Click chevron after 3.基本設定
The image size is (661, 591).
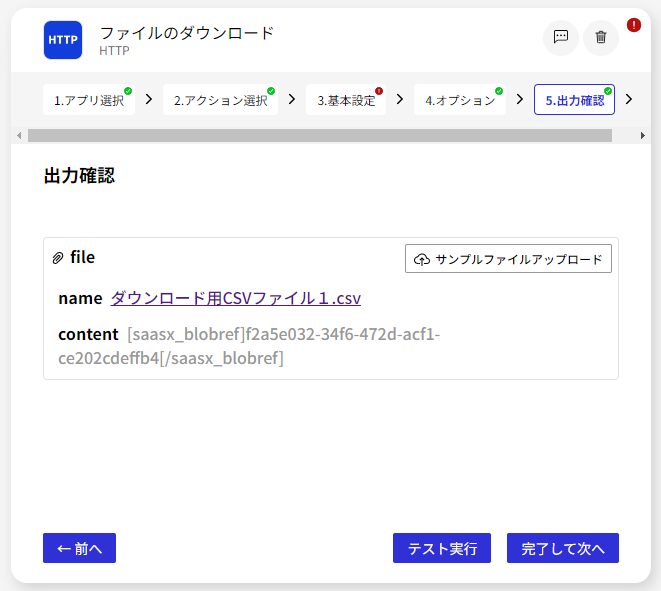point(400,99)
